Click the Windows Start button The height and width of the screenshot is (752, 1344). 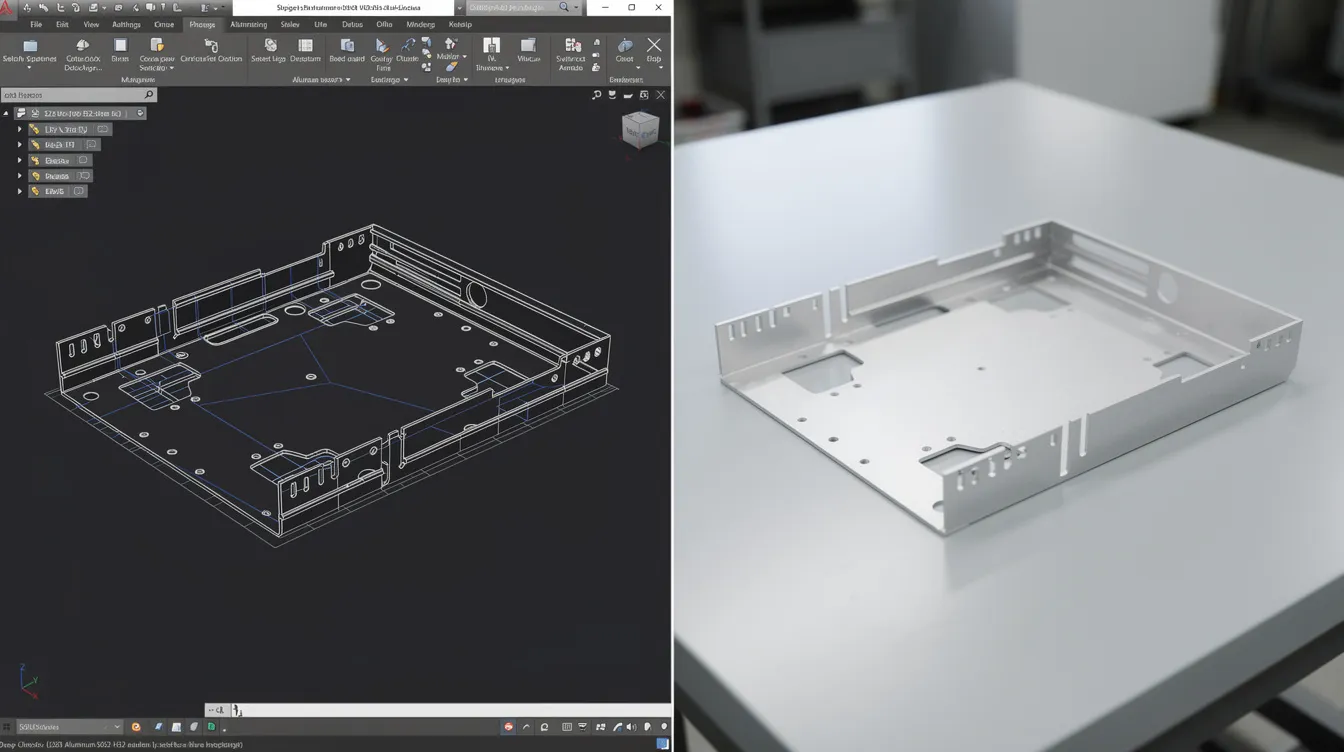[8, 727]
